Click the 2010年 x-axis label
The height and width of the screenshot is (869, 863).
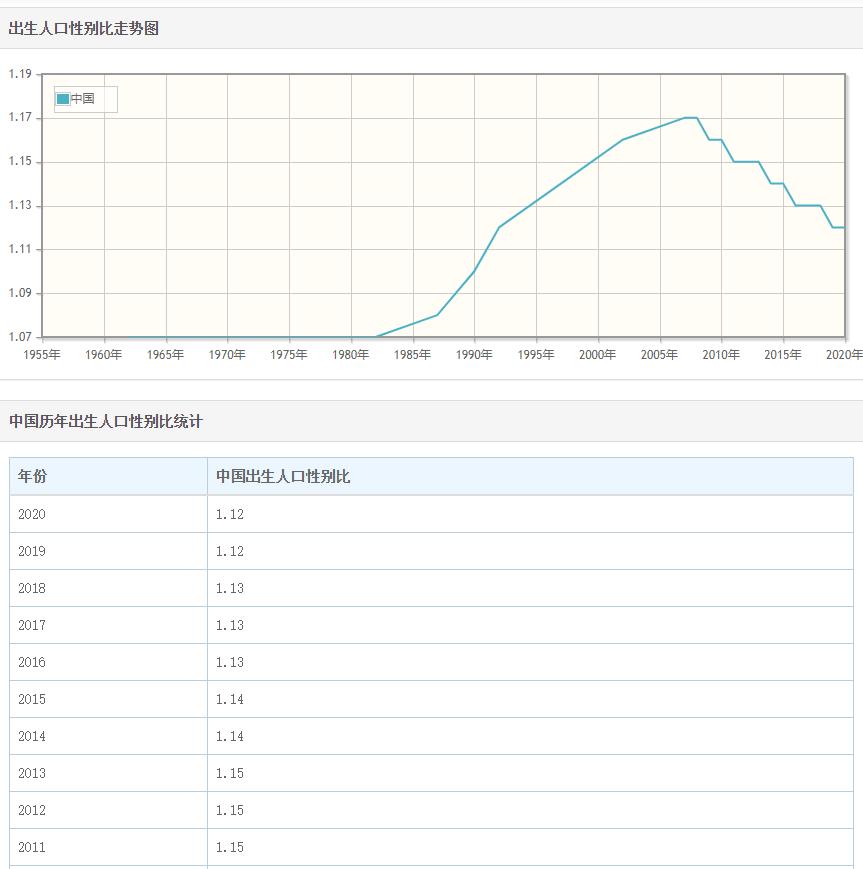721,355
